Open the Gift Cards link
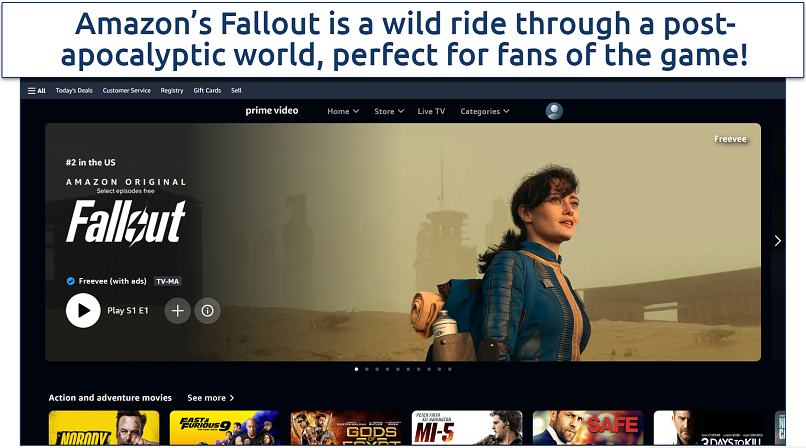Screen dimensions: 806x448 (207, 90)
